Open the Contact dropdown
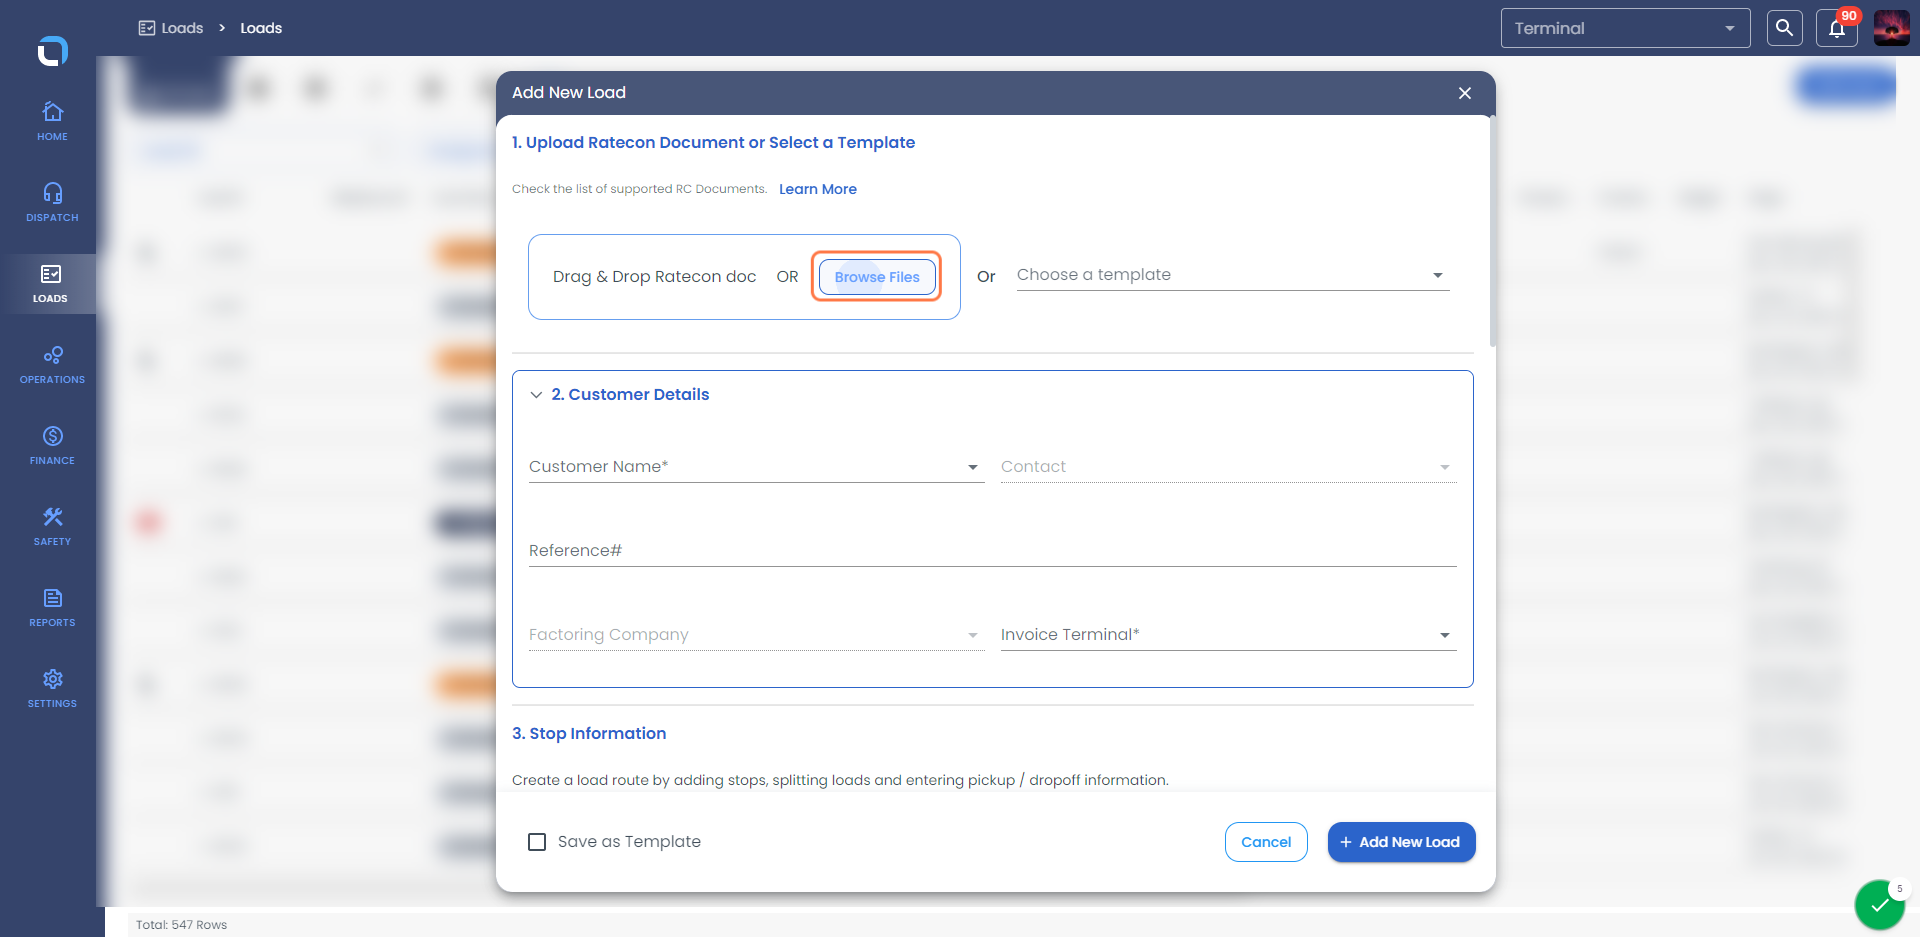This screenshot has height=937, width=1920. [x=1228, y=467]
